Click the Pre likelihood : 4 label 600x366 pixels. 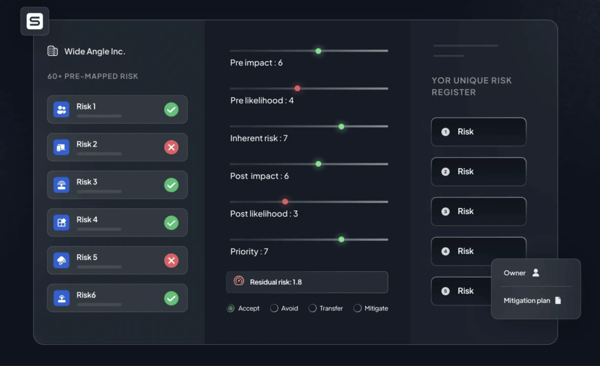pos(262,100)
